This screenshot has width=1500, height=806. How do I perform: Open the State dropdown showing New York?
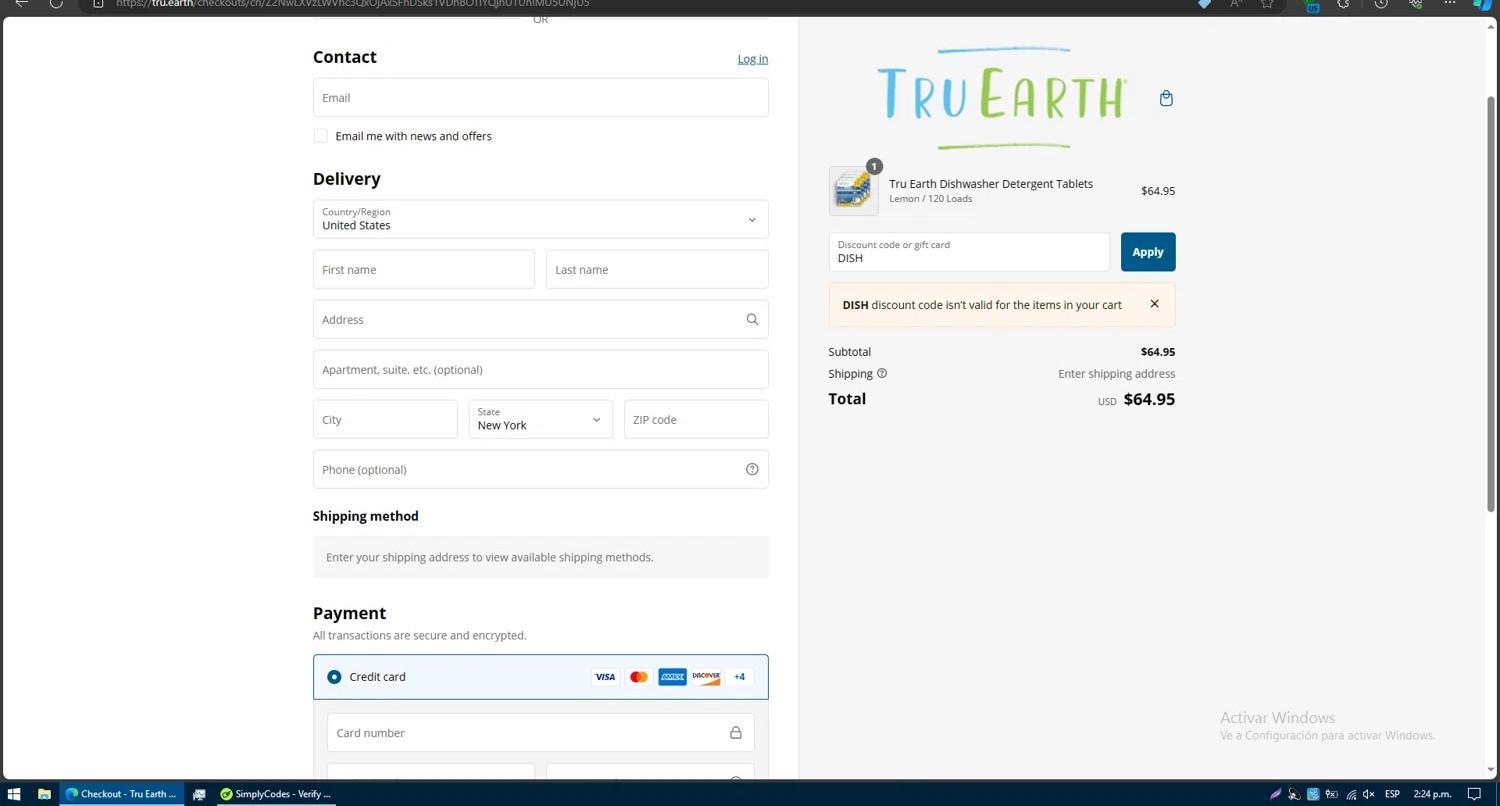(x=541, y=420)
